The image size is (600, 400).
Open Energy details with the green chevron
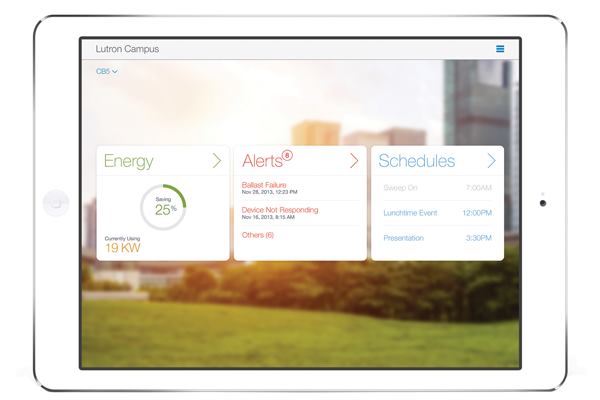coord(217,161)
